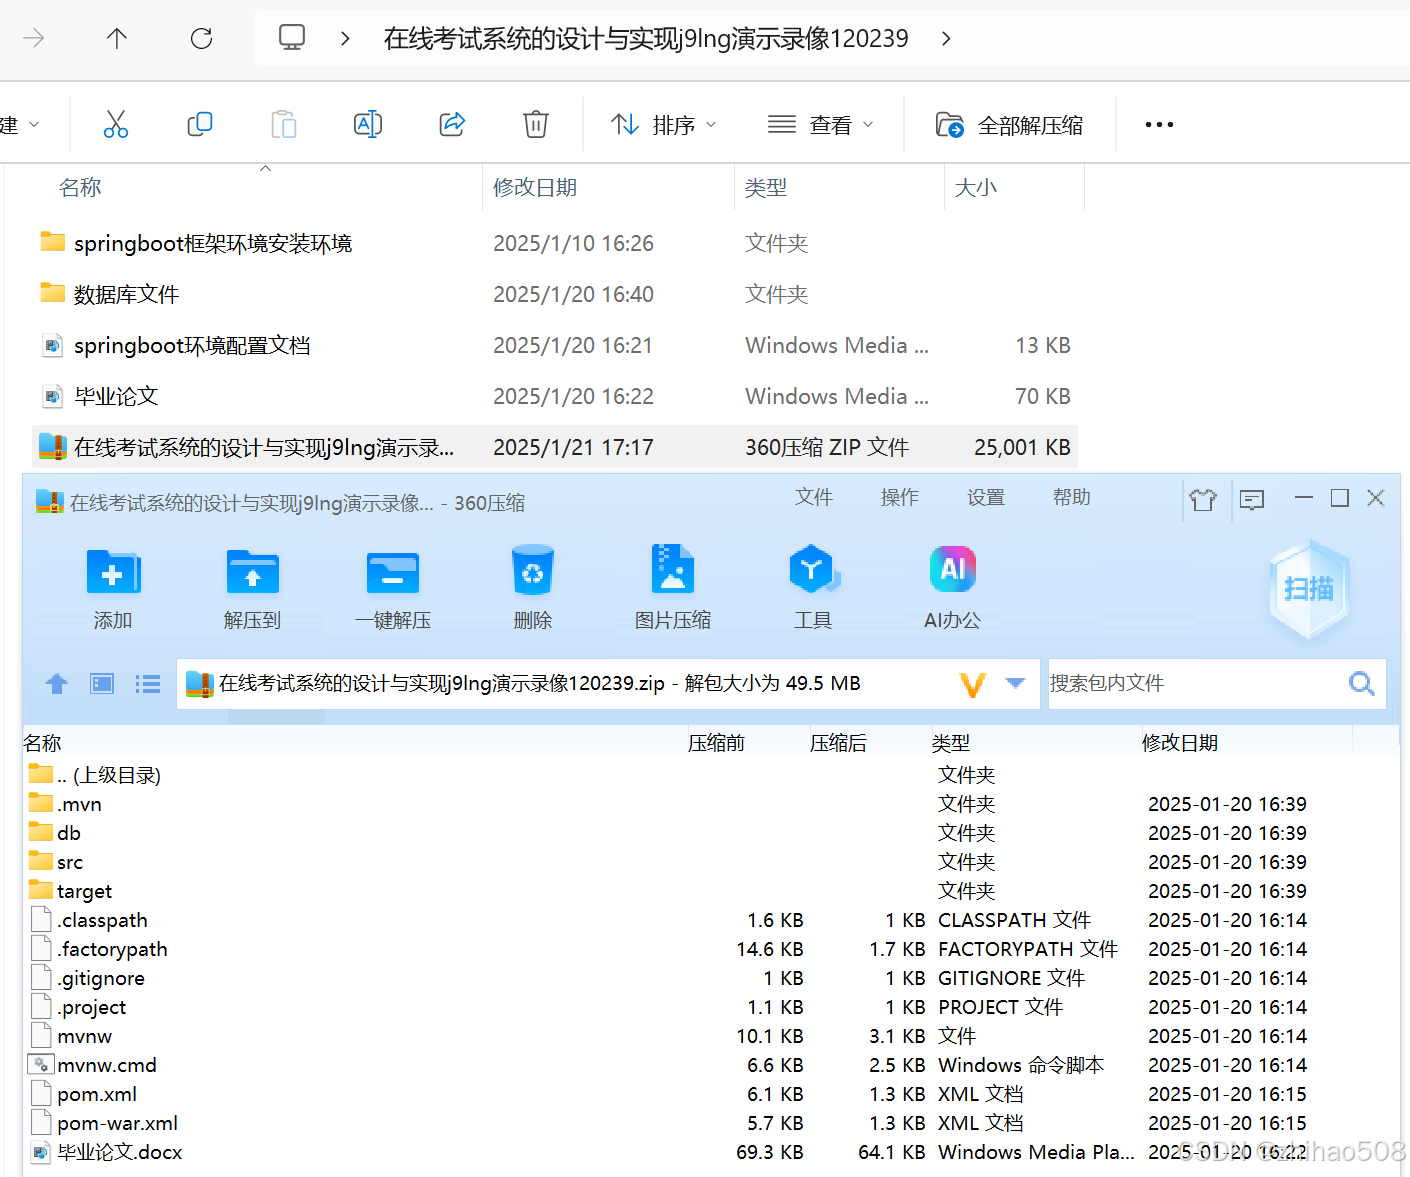Click the Paste clipboard icon in Explorer toolbar

[x=284, y=124]
